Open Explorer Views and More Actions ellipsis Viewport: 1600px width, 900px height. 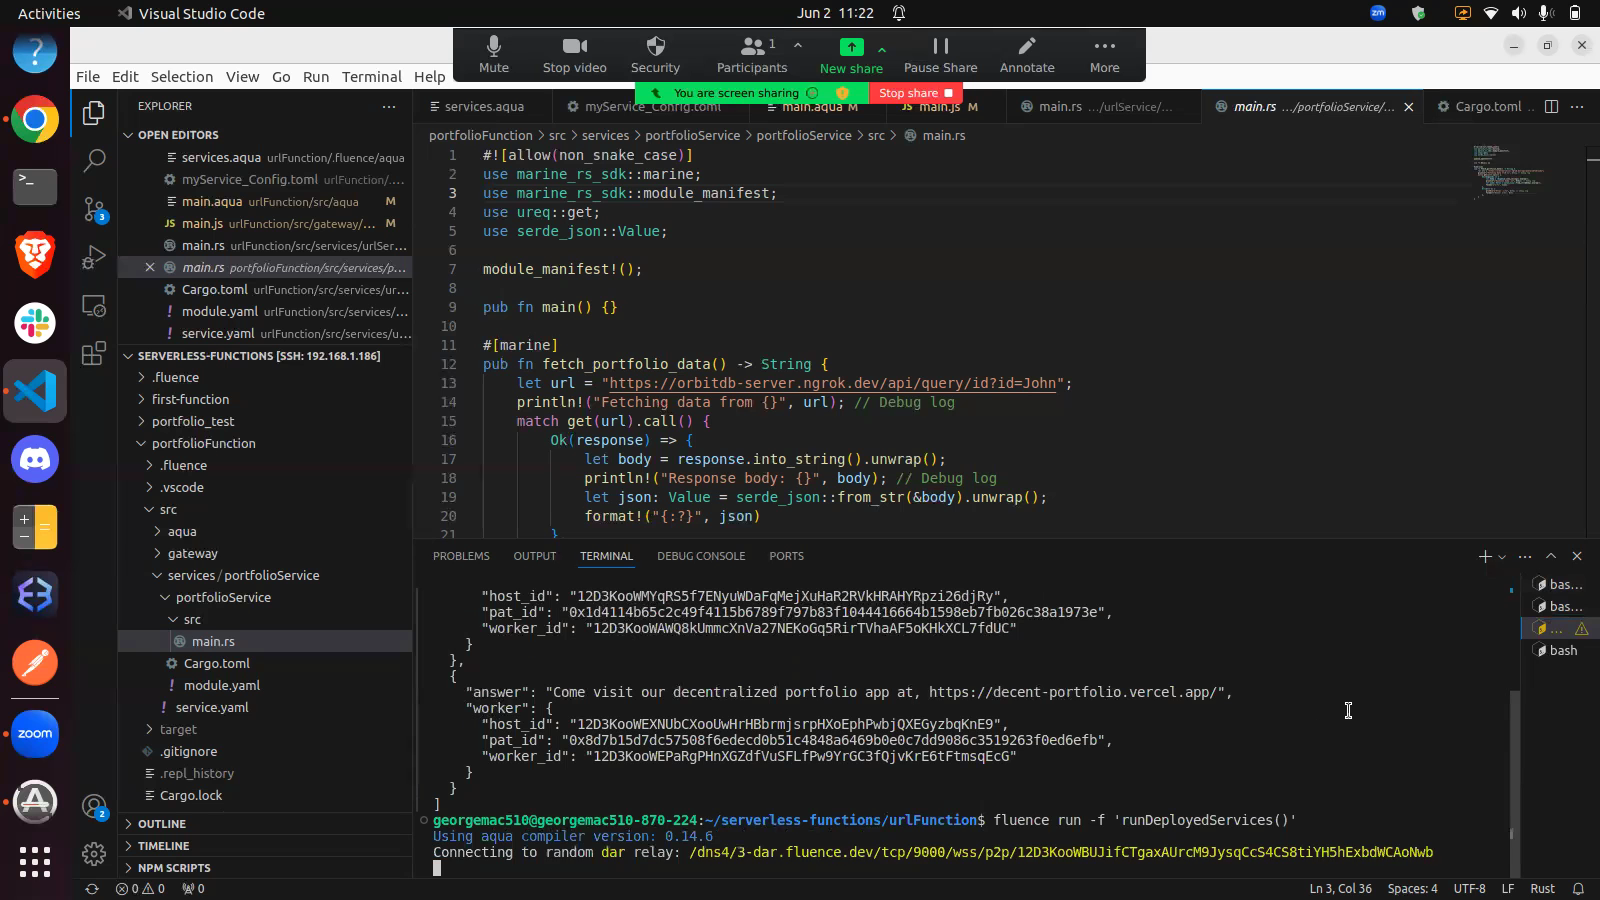point(388,106)
